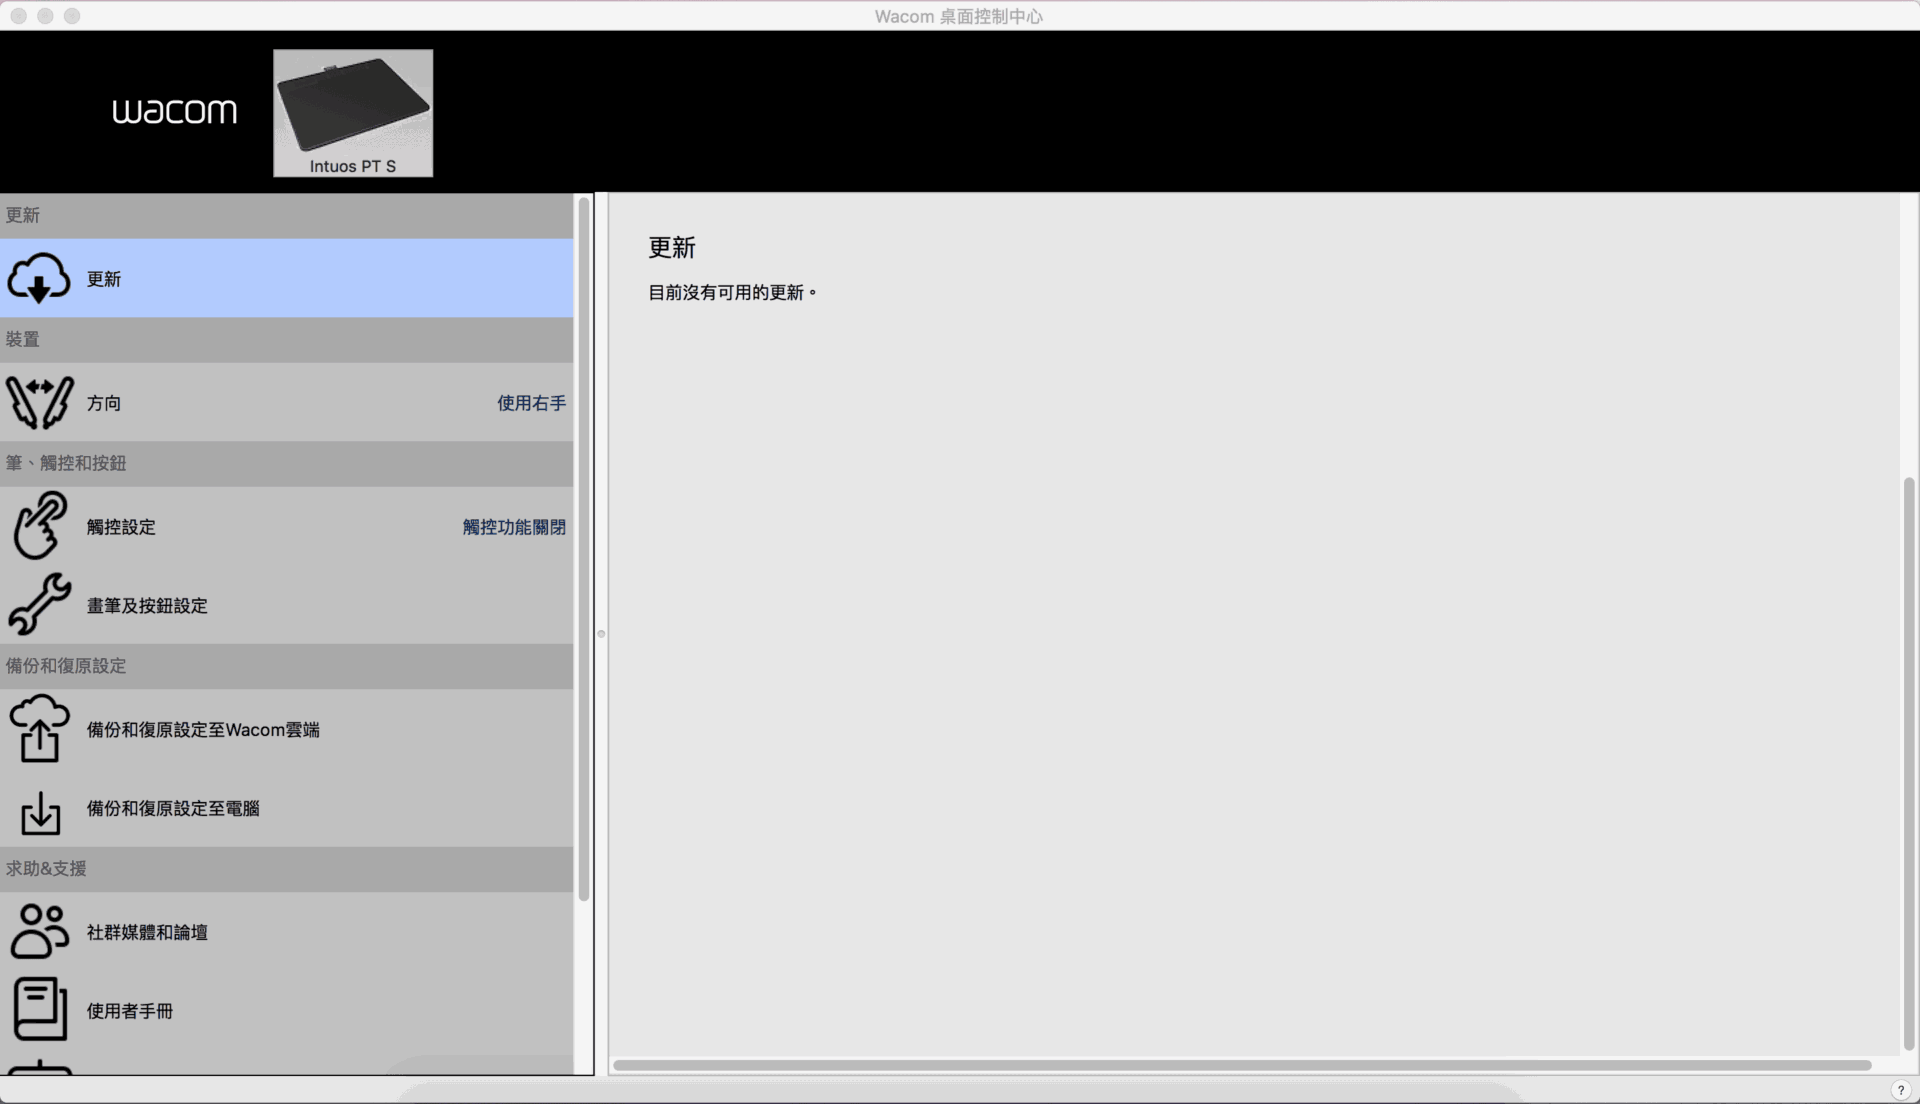This screenshot has width=1920, height=1104.
Task: Open 社群媒體和論壇 entry
Action: point(287,932)
